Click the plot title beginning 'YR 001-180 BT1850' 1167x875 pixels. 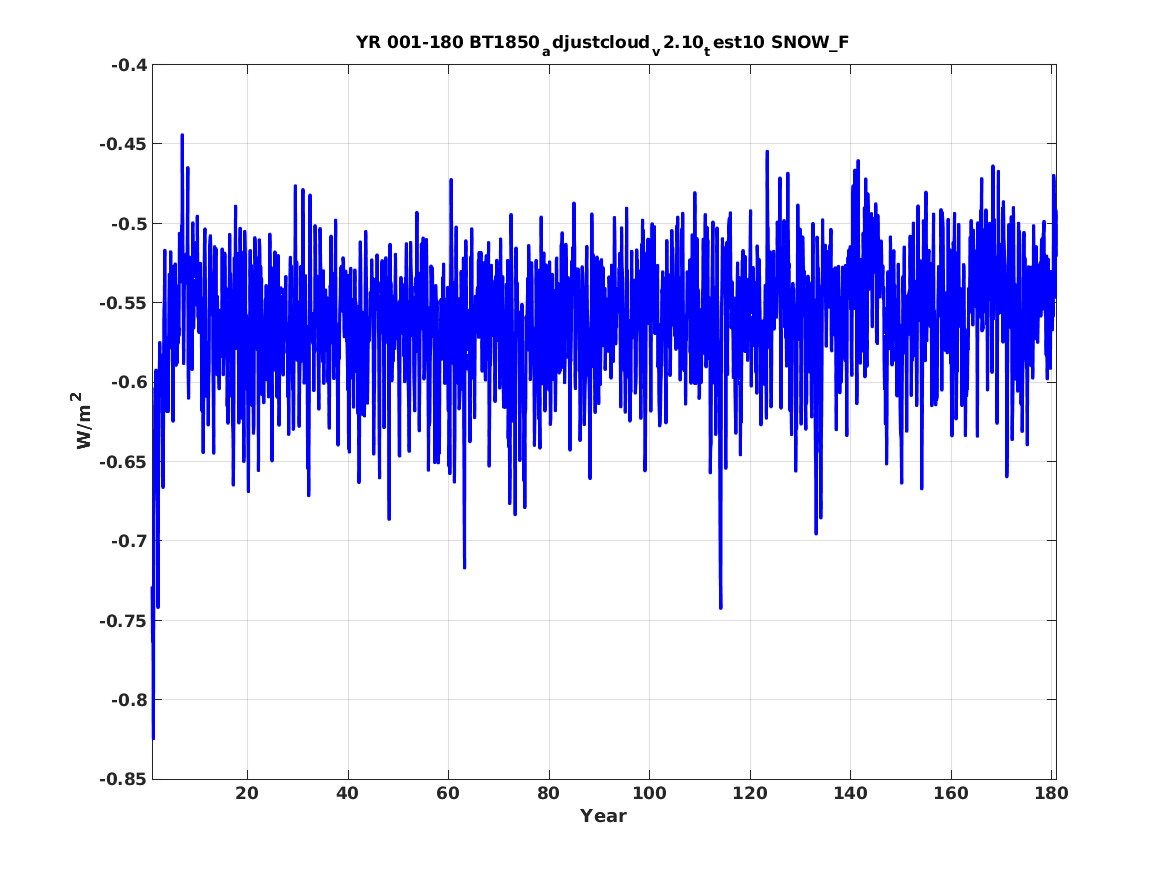(602, 44)
